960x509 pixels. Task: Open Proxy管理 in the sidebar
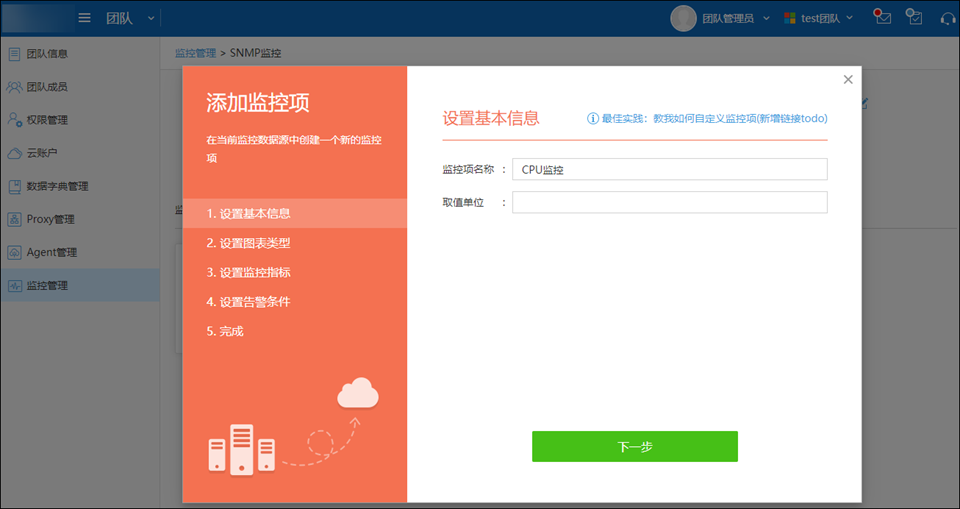pos(80,219)
